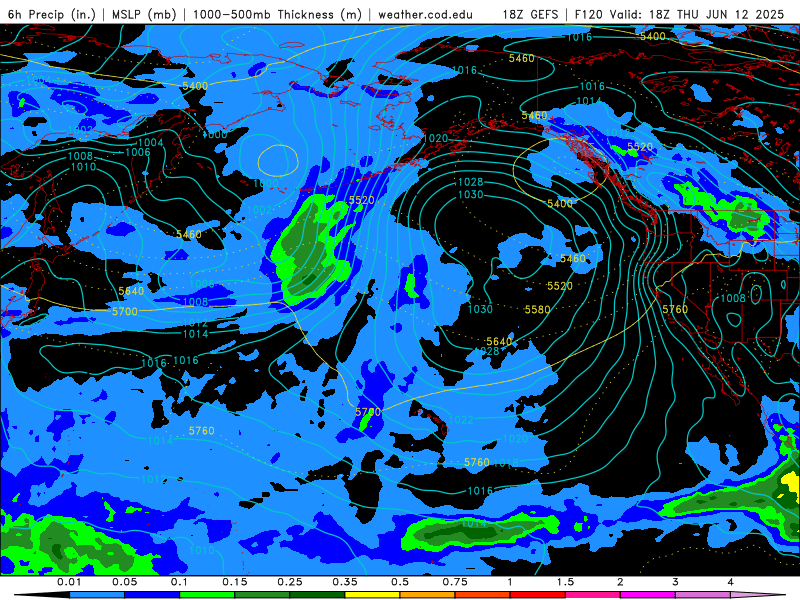Click the violet legend swatch after 3
This screenshot has height=600, width=800.
pos(703,595)
